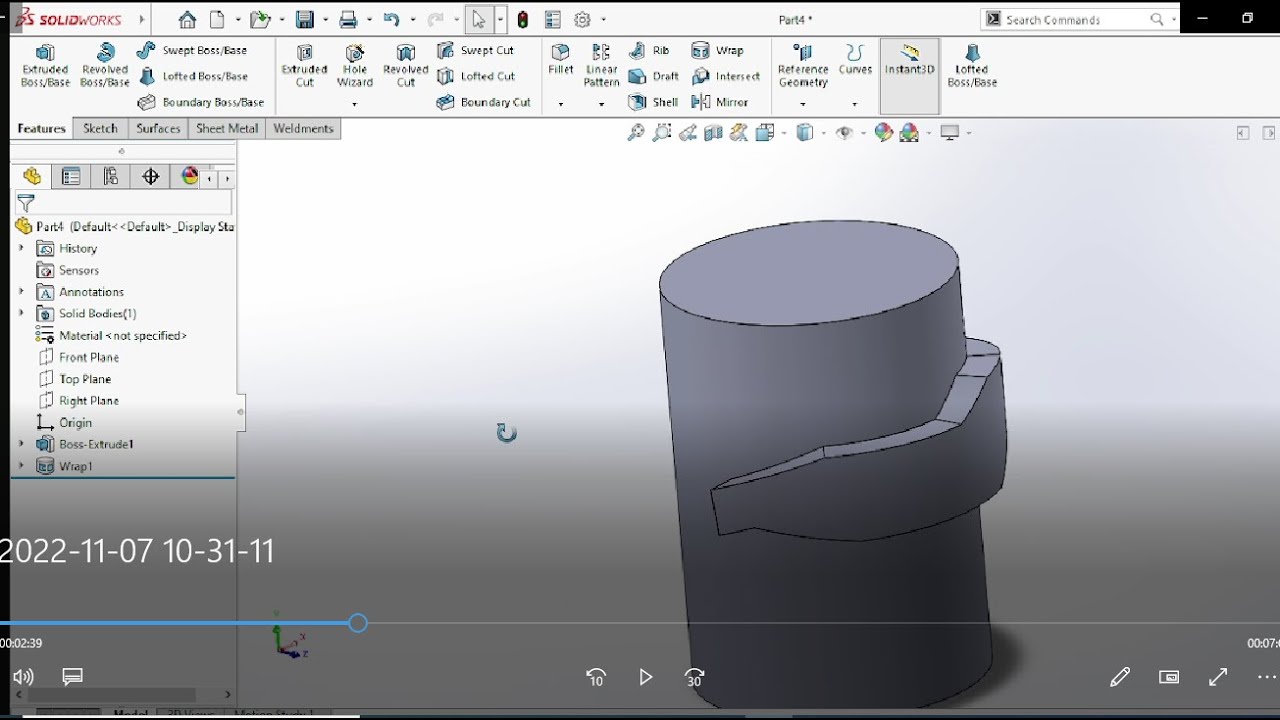The width and height of the screenshot is (1280, 720).
Task: Select the Revolved Cut tool
Action: [x=405, y=66]
